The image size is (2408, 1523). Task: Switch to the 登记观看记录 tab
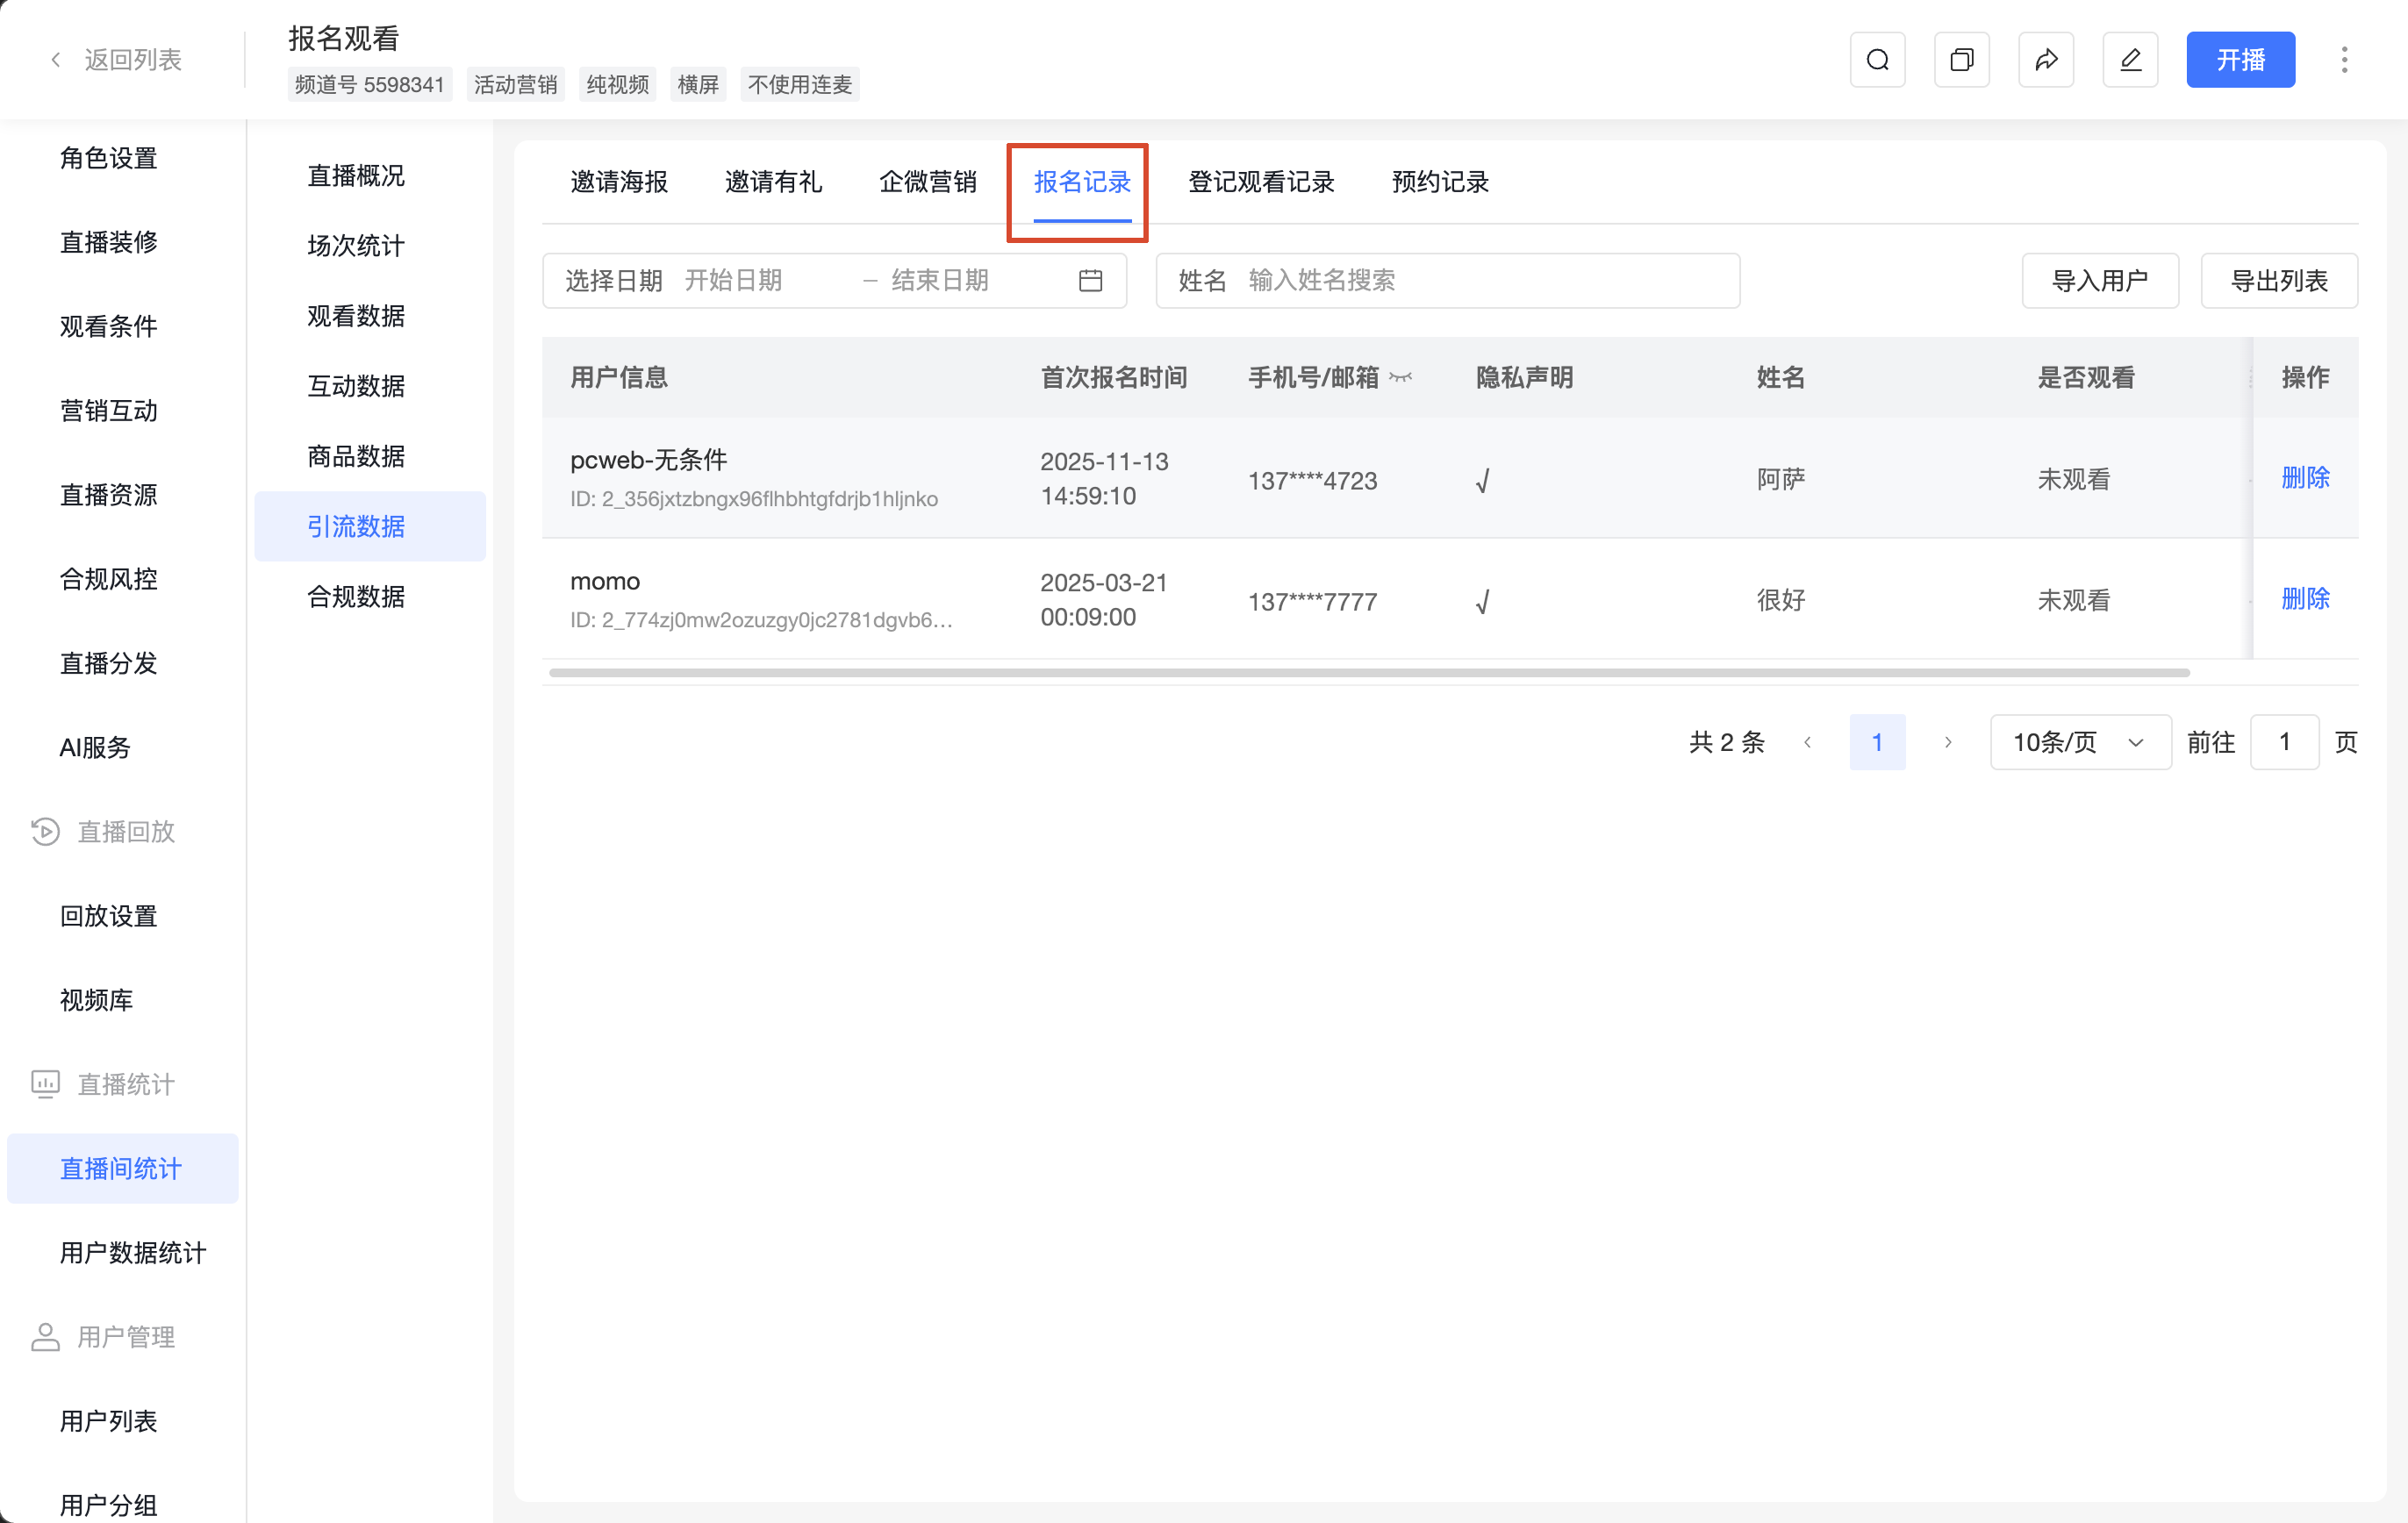tap(1261, 182)
